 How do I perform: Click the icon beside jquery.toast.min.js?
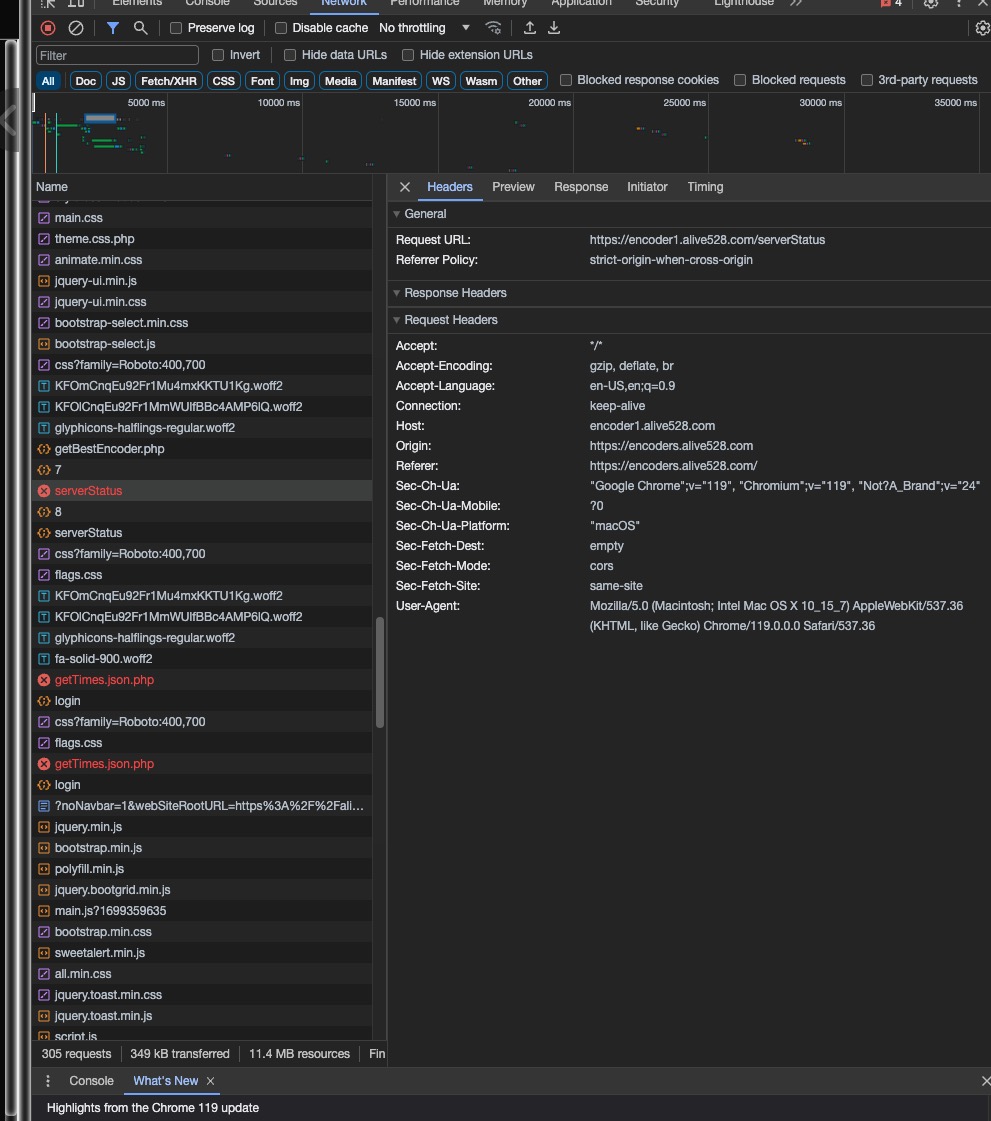tap(44, 1016)
